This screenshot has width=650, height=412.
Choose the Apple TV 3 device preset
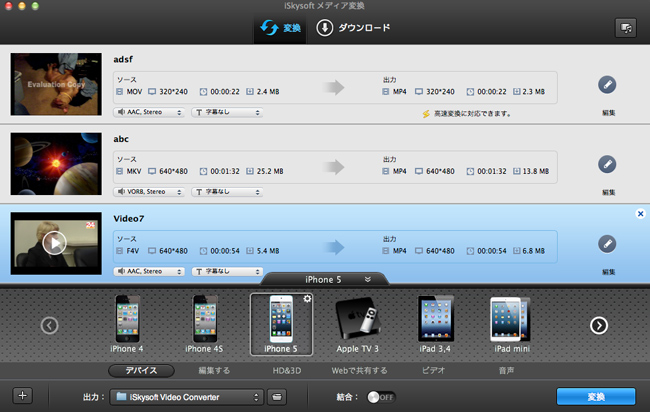click(x=357, y=324)
